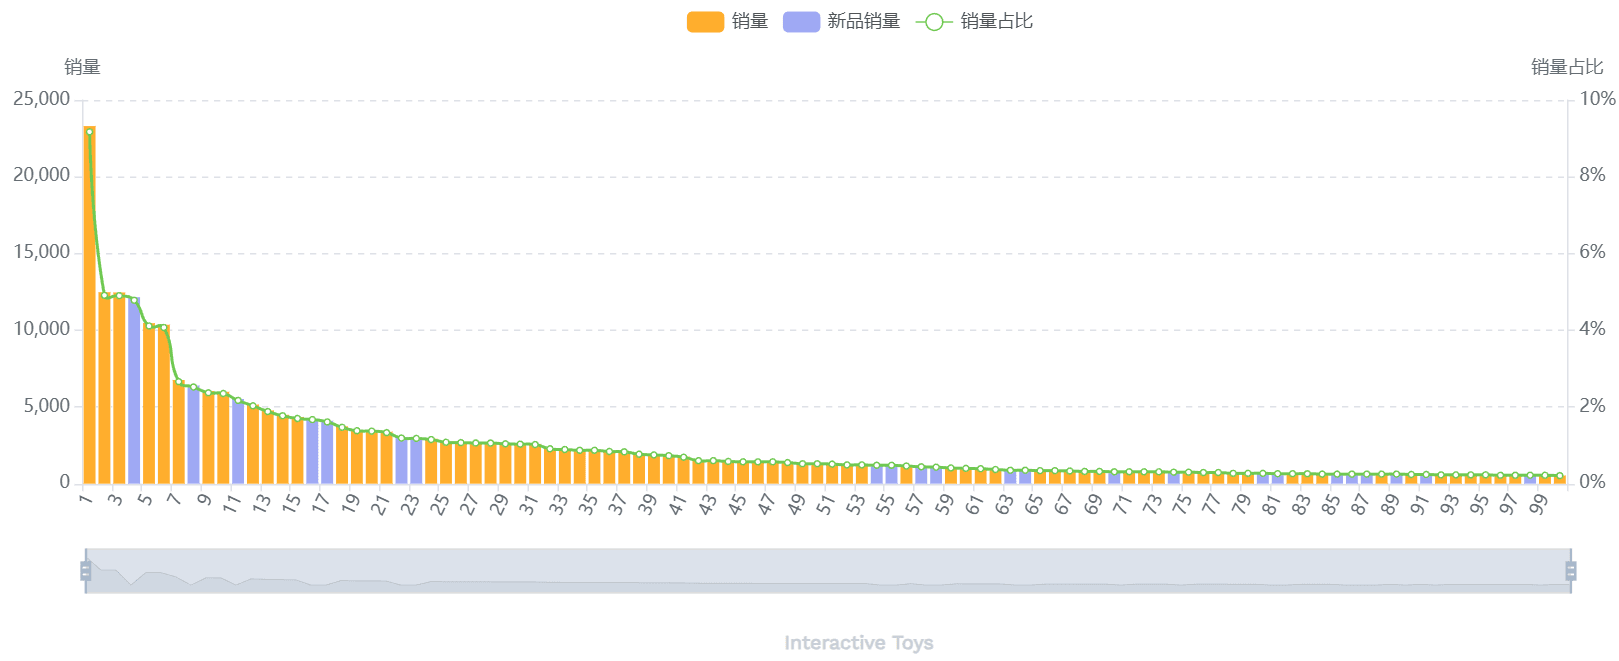Click the 销量 left axis title
The width and height of the screenshot is (1619, 661).
(x=82, y=67)
